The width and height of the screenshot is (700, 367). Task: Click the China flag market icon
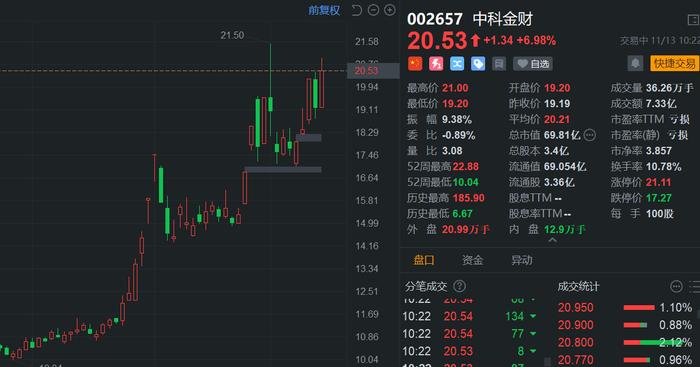pyautogui.click(x=415, y=64)
